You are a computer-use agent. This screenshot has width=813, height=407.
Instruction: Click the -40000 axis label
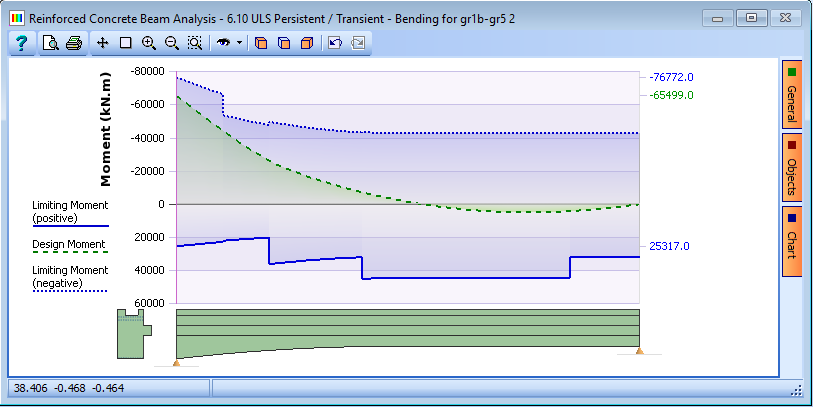[x=150, y=138]
